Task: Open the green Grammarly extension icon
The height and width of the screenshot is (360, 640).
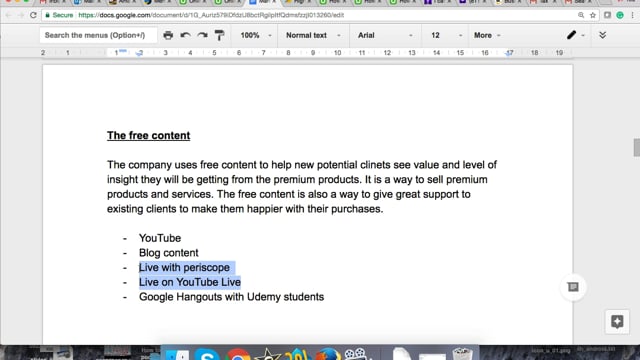Action: click(620, 15)
